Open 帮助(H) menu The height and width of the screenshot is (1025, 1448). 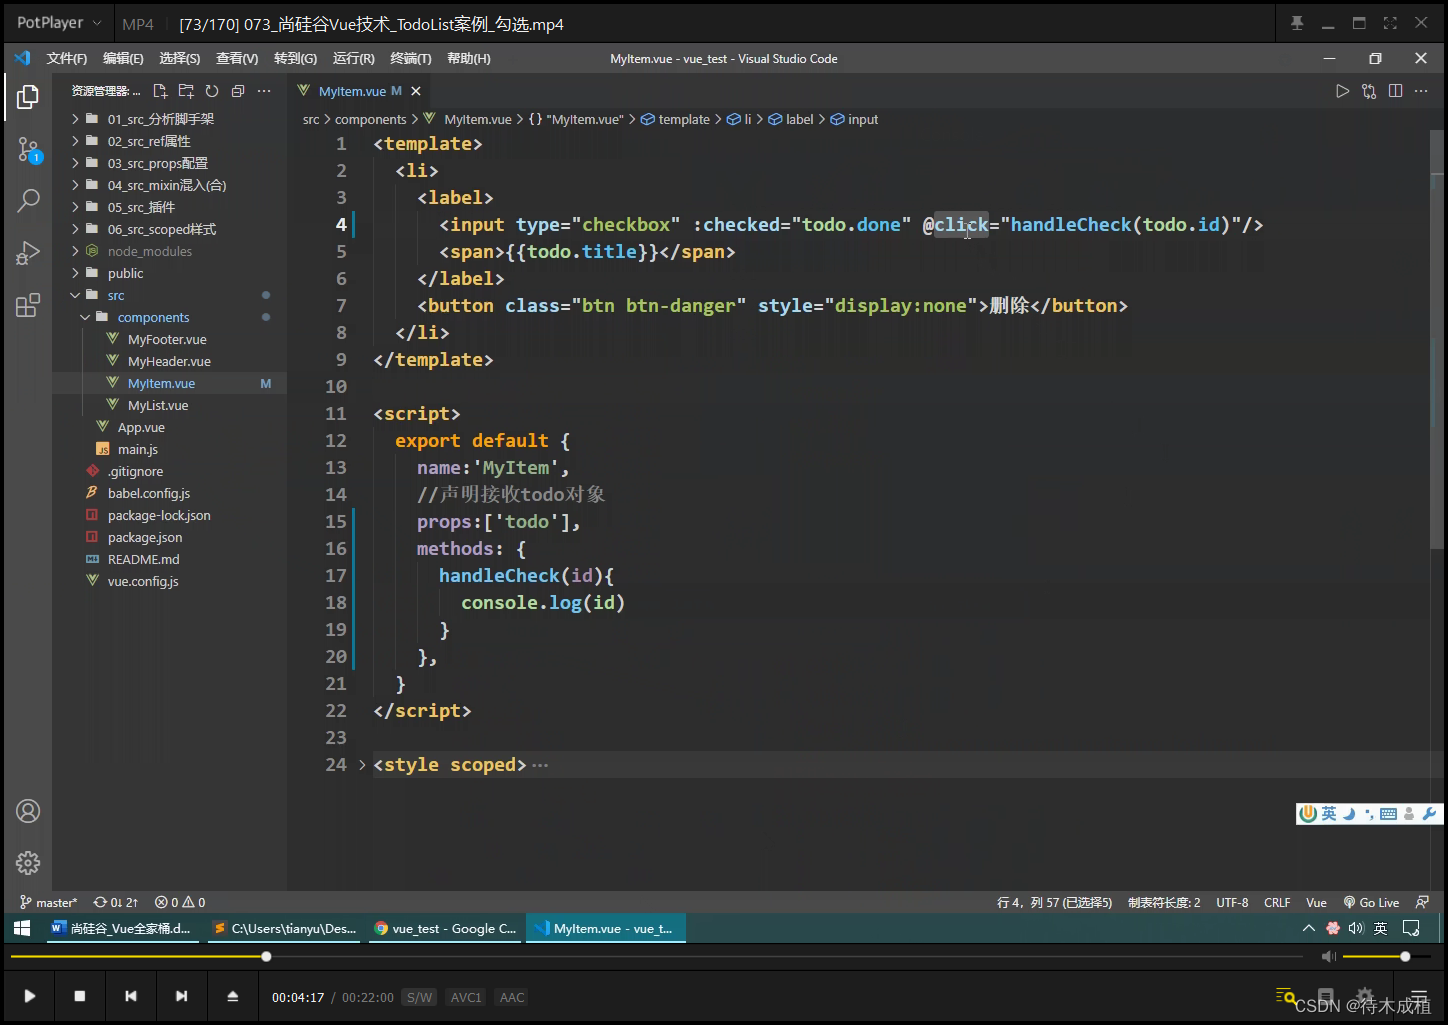click(469, 59)
